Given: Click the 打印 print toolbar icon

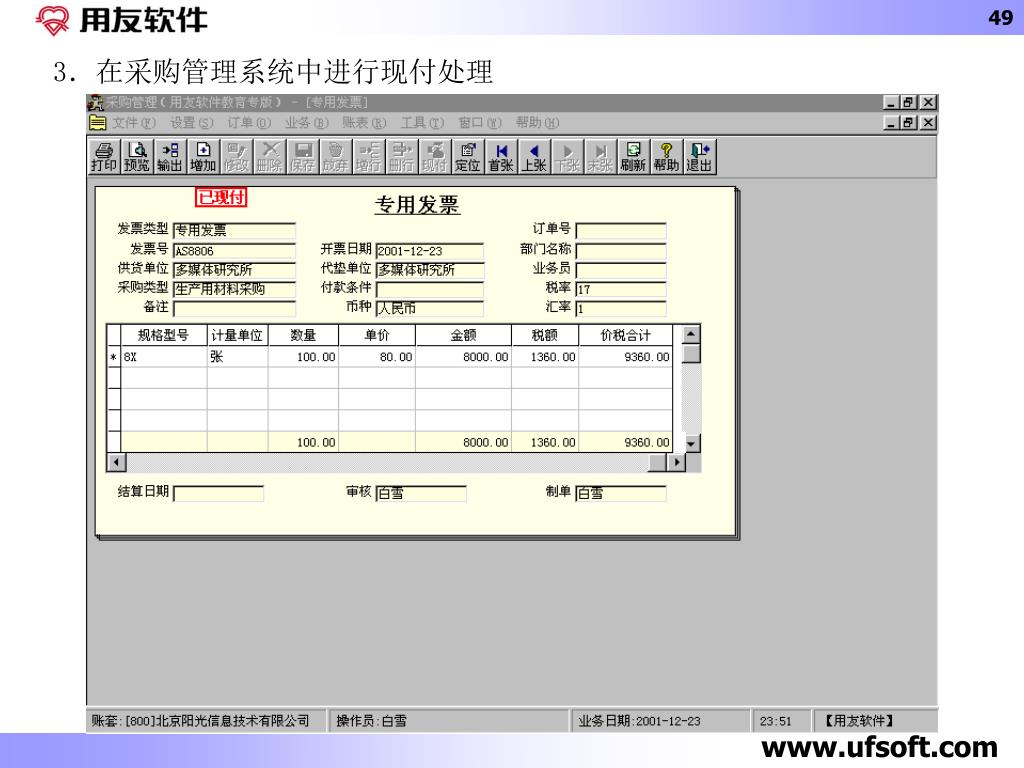Looking at the screenshot, I should (x=104, y=157).
